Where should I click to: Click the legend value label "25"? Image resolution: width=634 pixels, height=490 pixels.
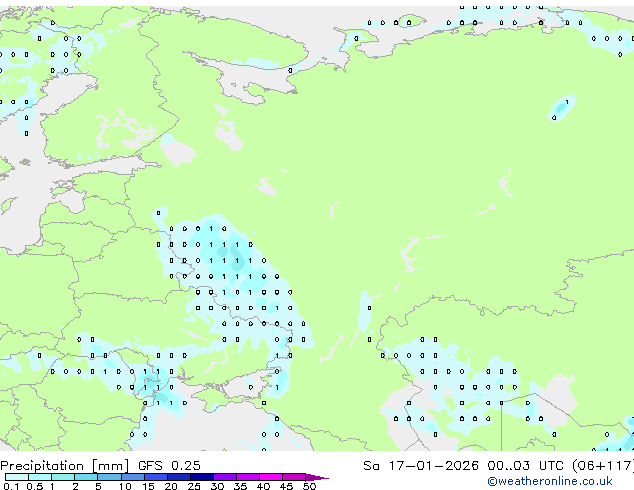(194, 486)
